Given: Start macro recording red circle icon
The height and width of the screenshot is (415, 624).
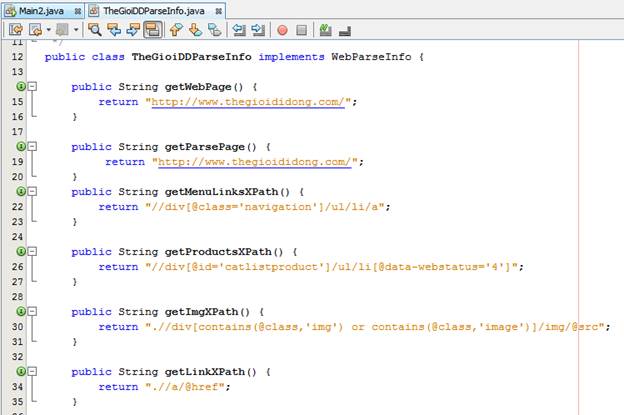Looking at the screenshot, I should [x=282, y=30].
